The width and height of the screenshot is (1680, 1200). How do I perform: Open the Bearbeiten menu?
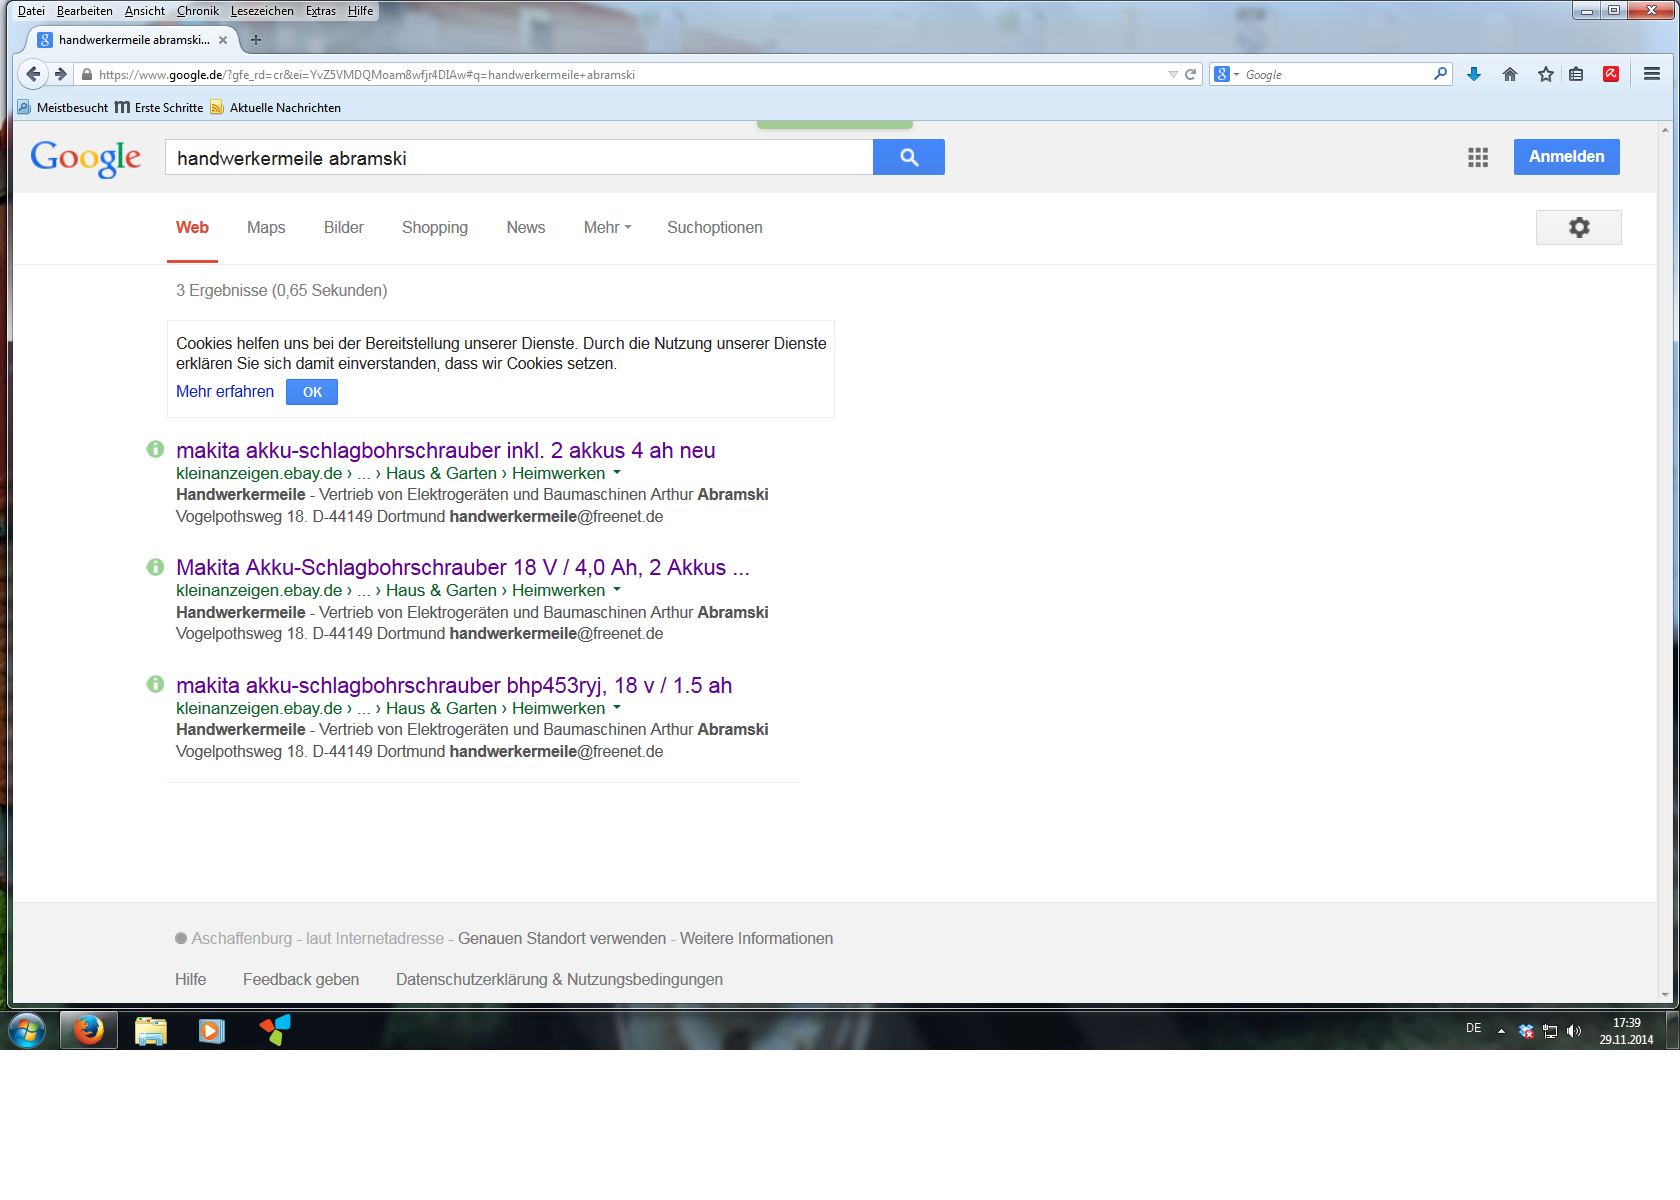click(x=85, y=11)
